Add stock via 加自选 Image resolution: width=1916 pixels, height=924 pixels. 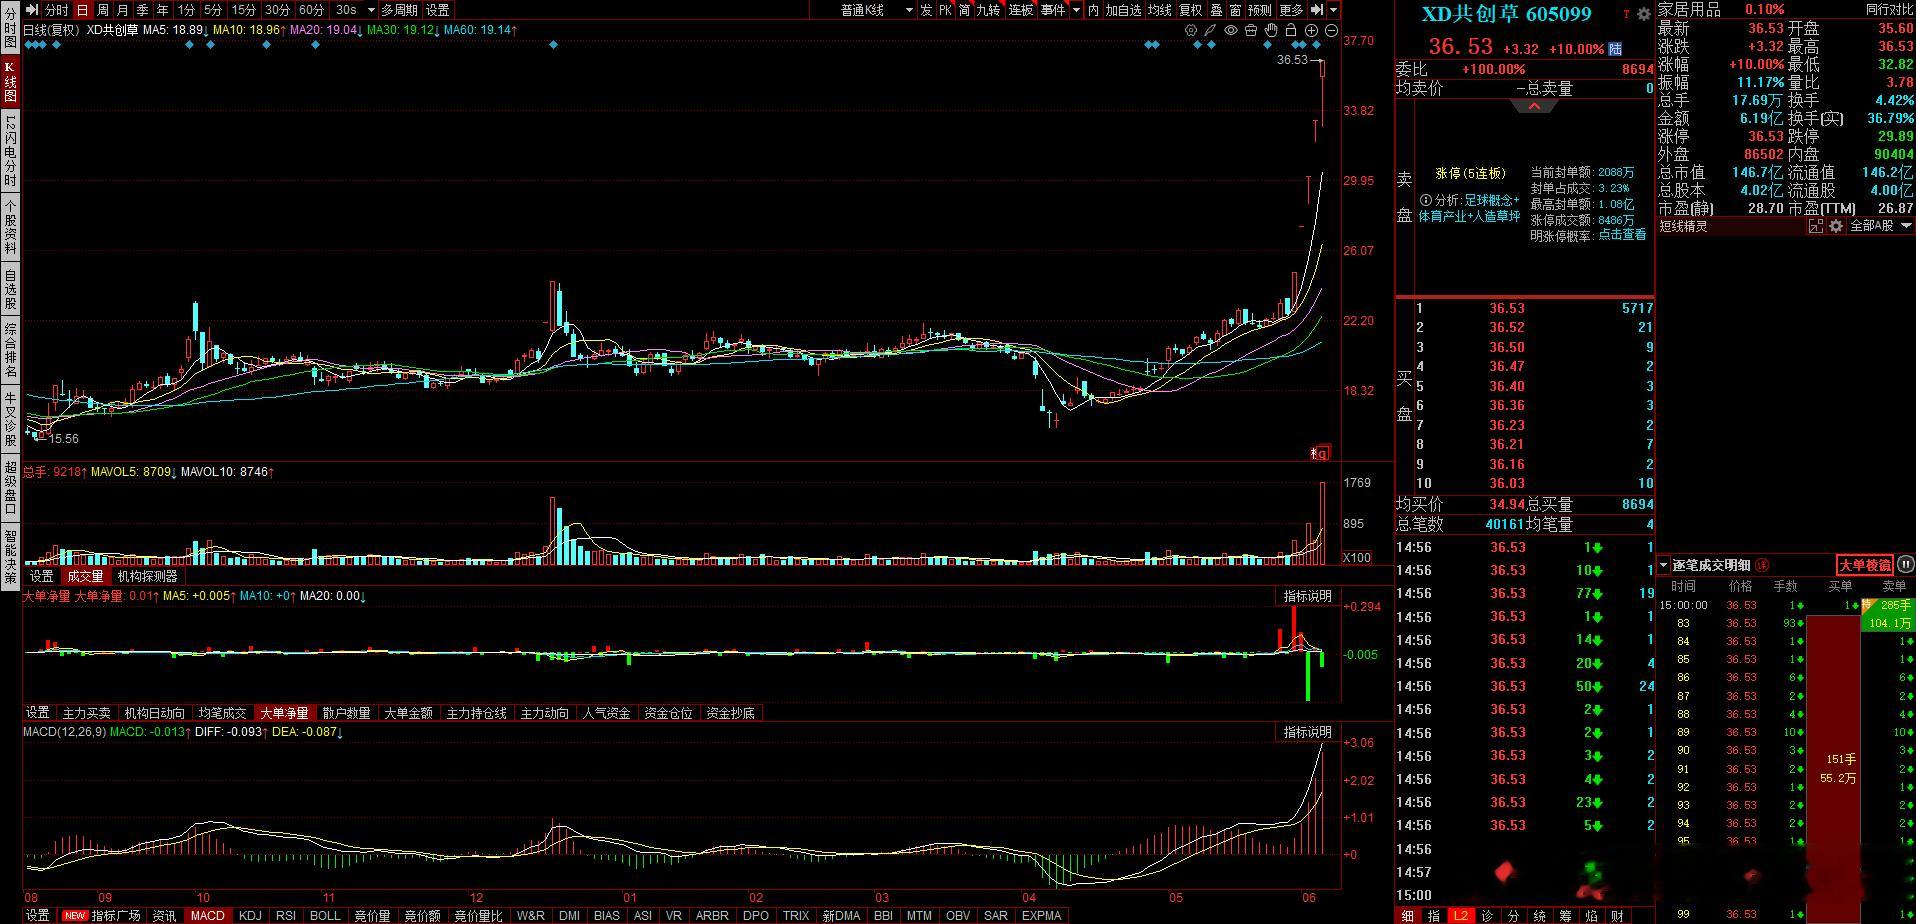(1122, 9)
